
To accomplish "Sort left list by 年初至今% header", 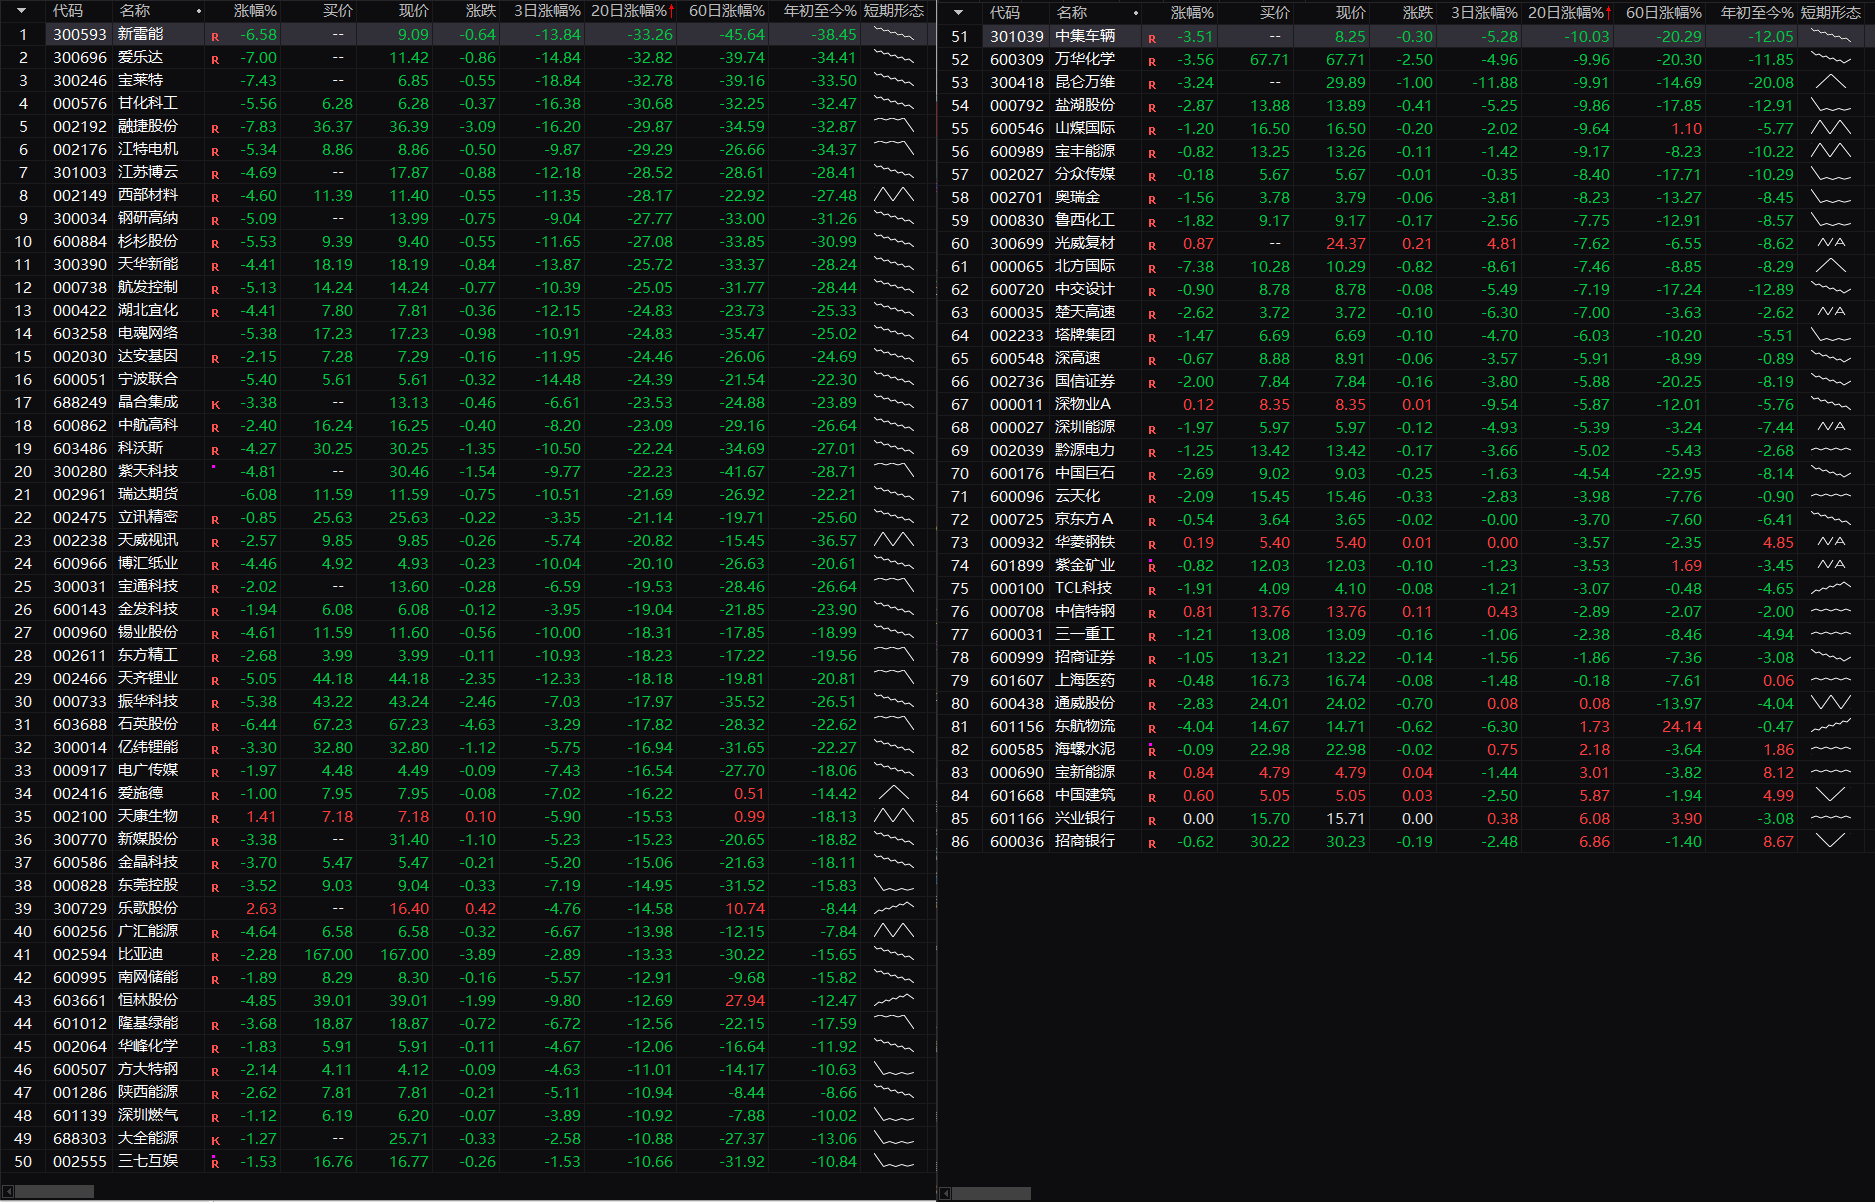I will [820, 11].
